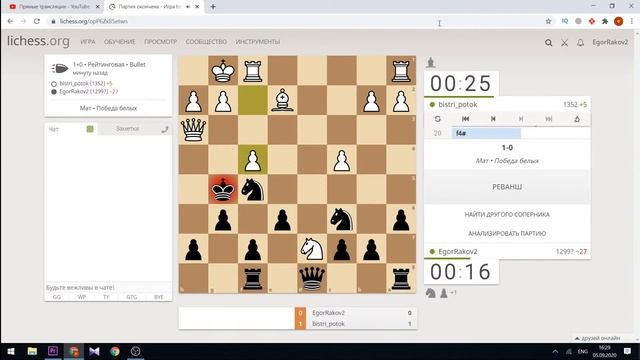Send GTG preset chat message

(131, 297)
